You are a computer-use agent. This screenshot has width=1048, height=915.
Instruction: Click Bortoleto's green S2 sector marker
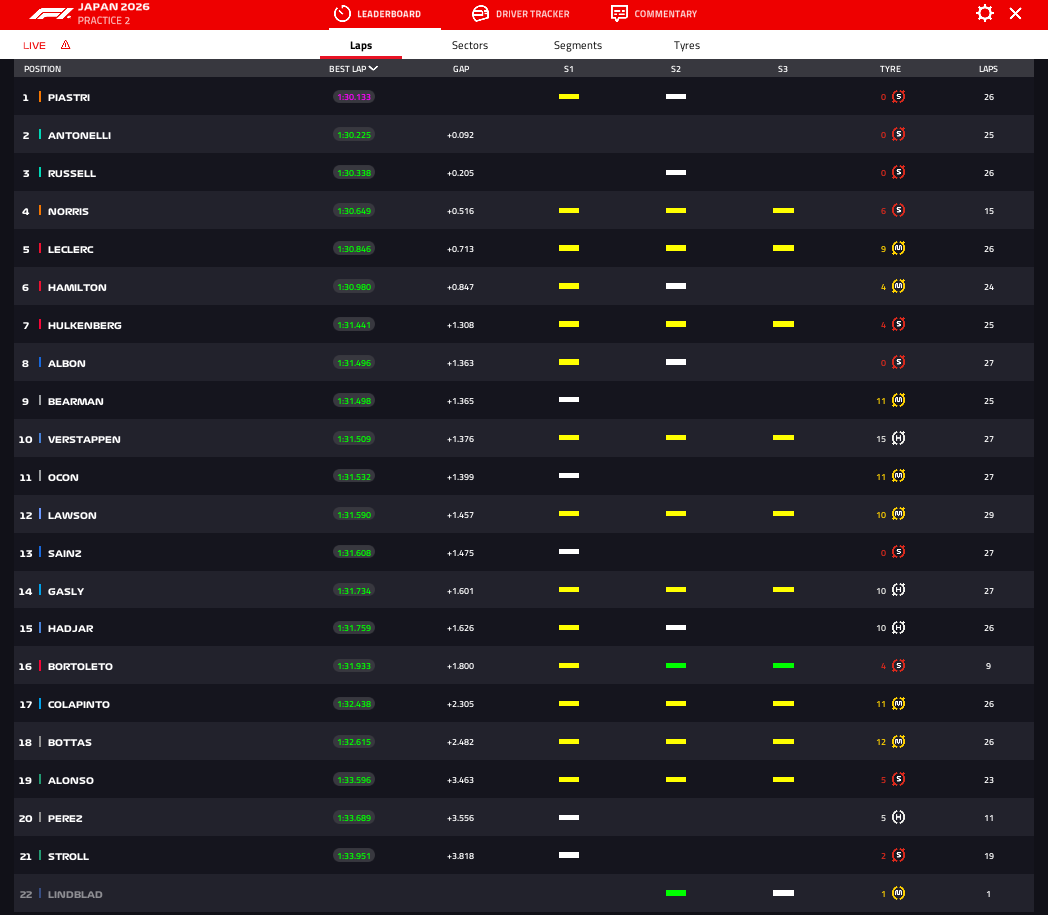point(676,666)
